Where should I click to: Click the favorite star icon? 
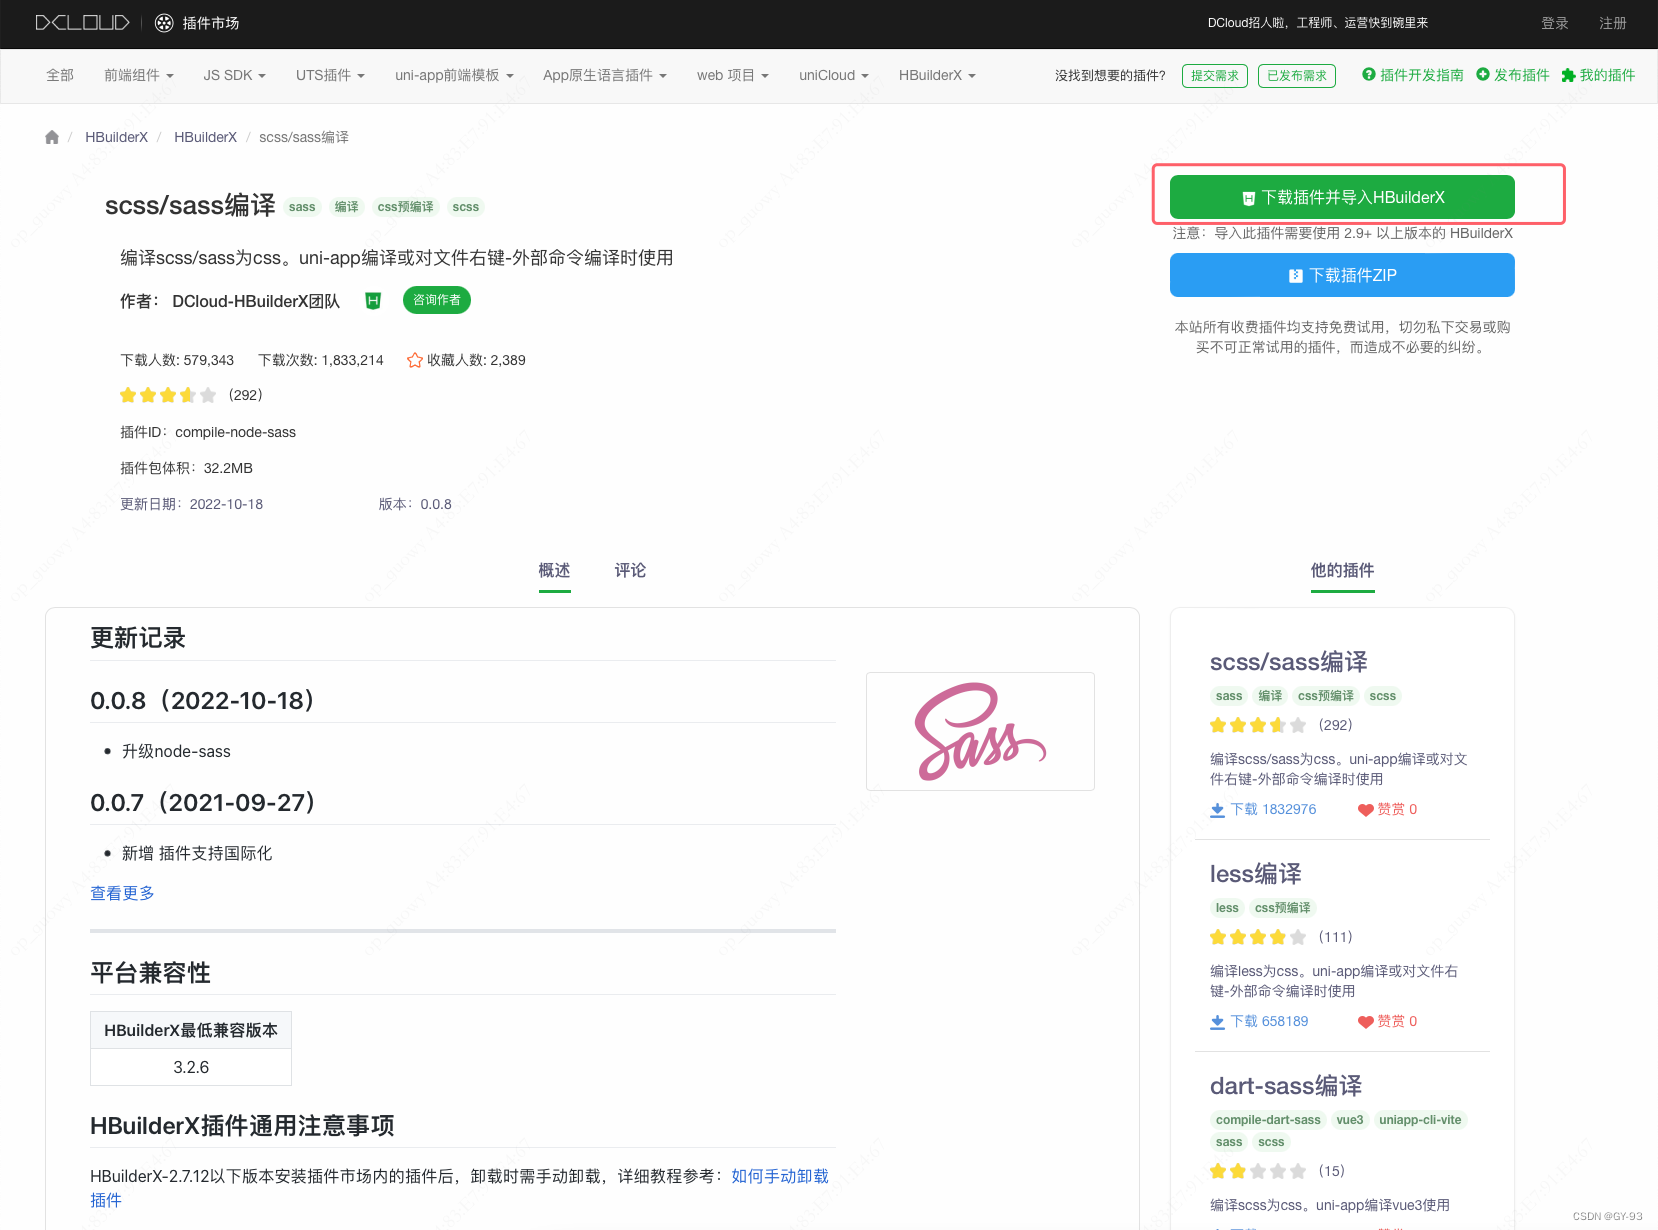415,360
